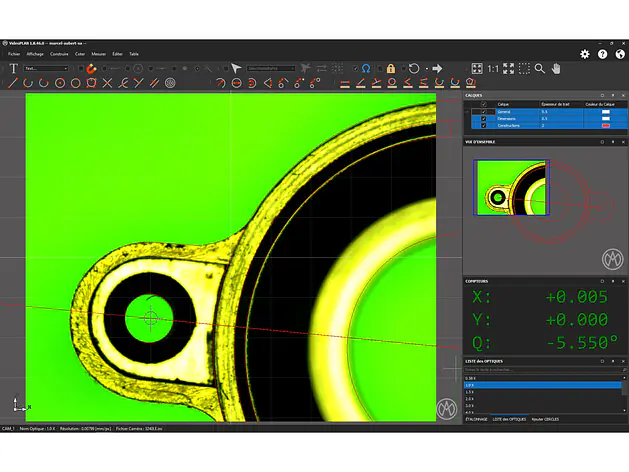Click the help question mark icon

tap(602, 54)
